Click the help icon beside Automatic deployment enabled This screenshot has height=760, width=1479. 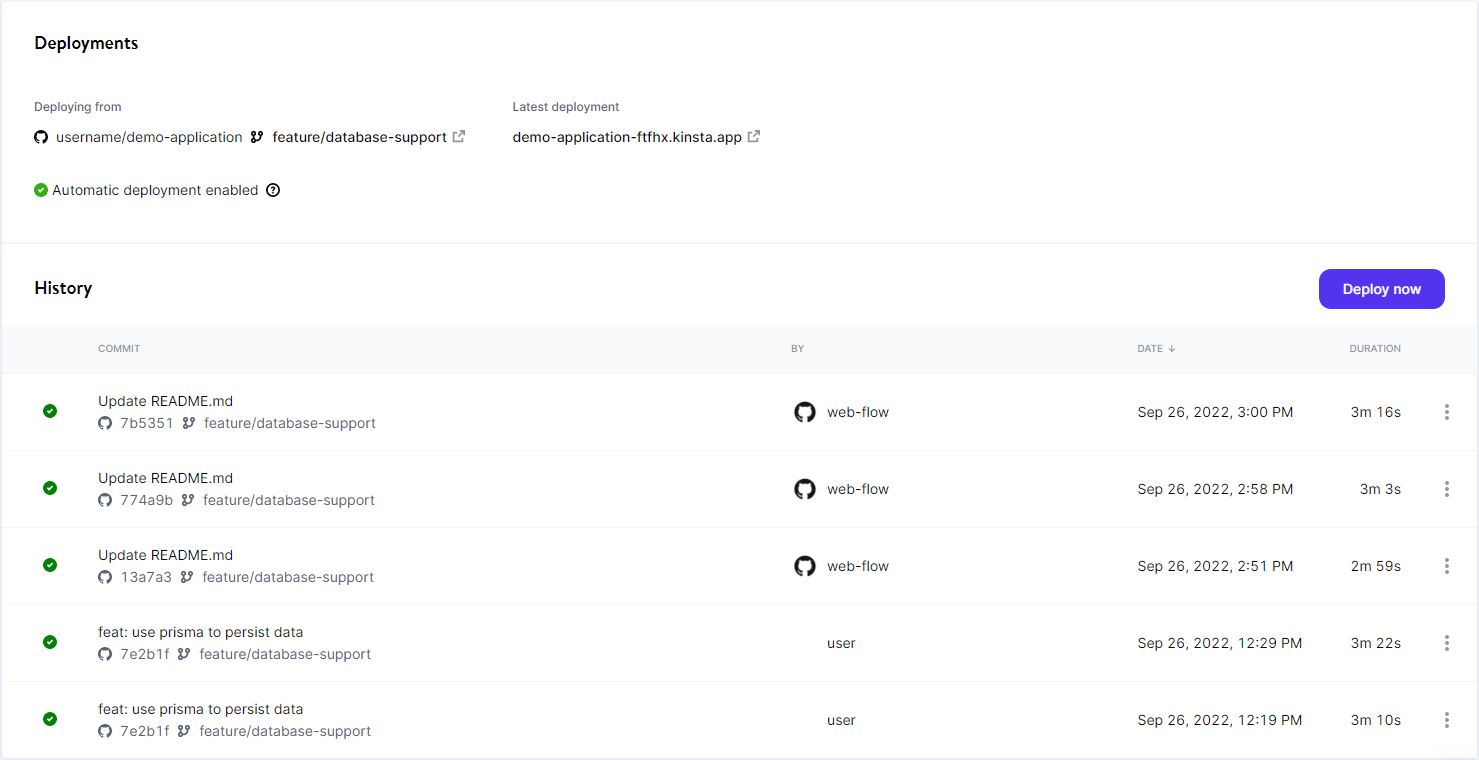coord(273,190)
